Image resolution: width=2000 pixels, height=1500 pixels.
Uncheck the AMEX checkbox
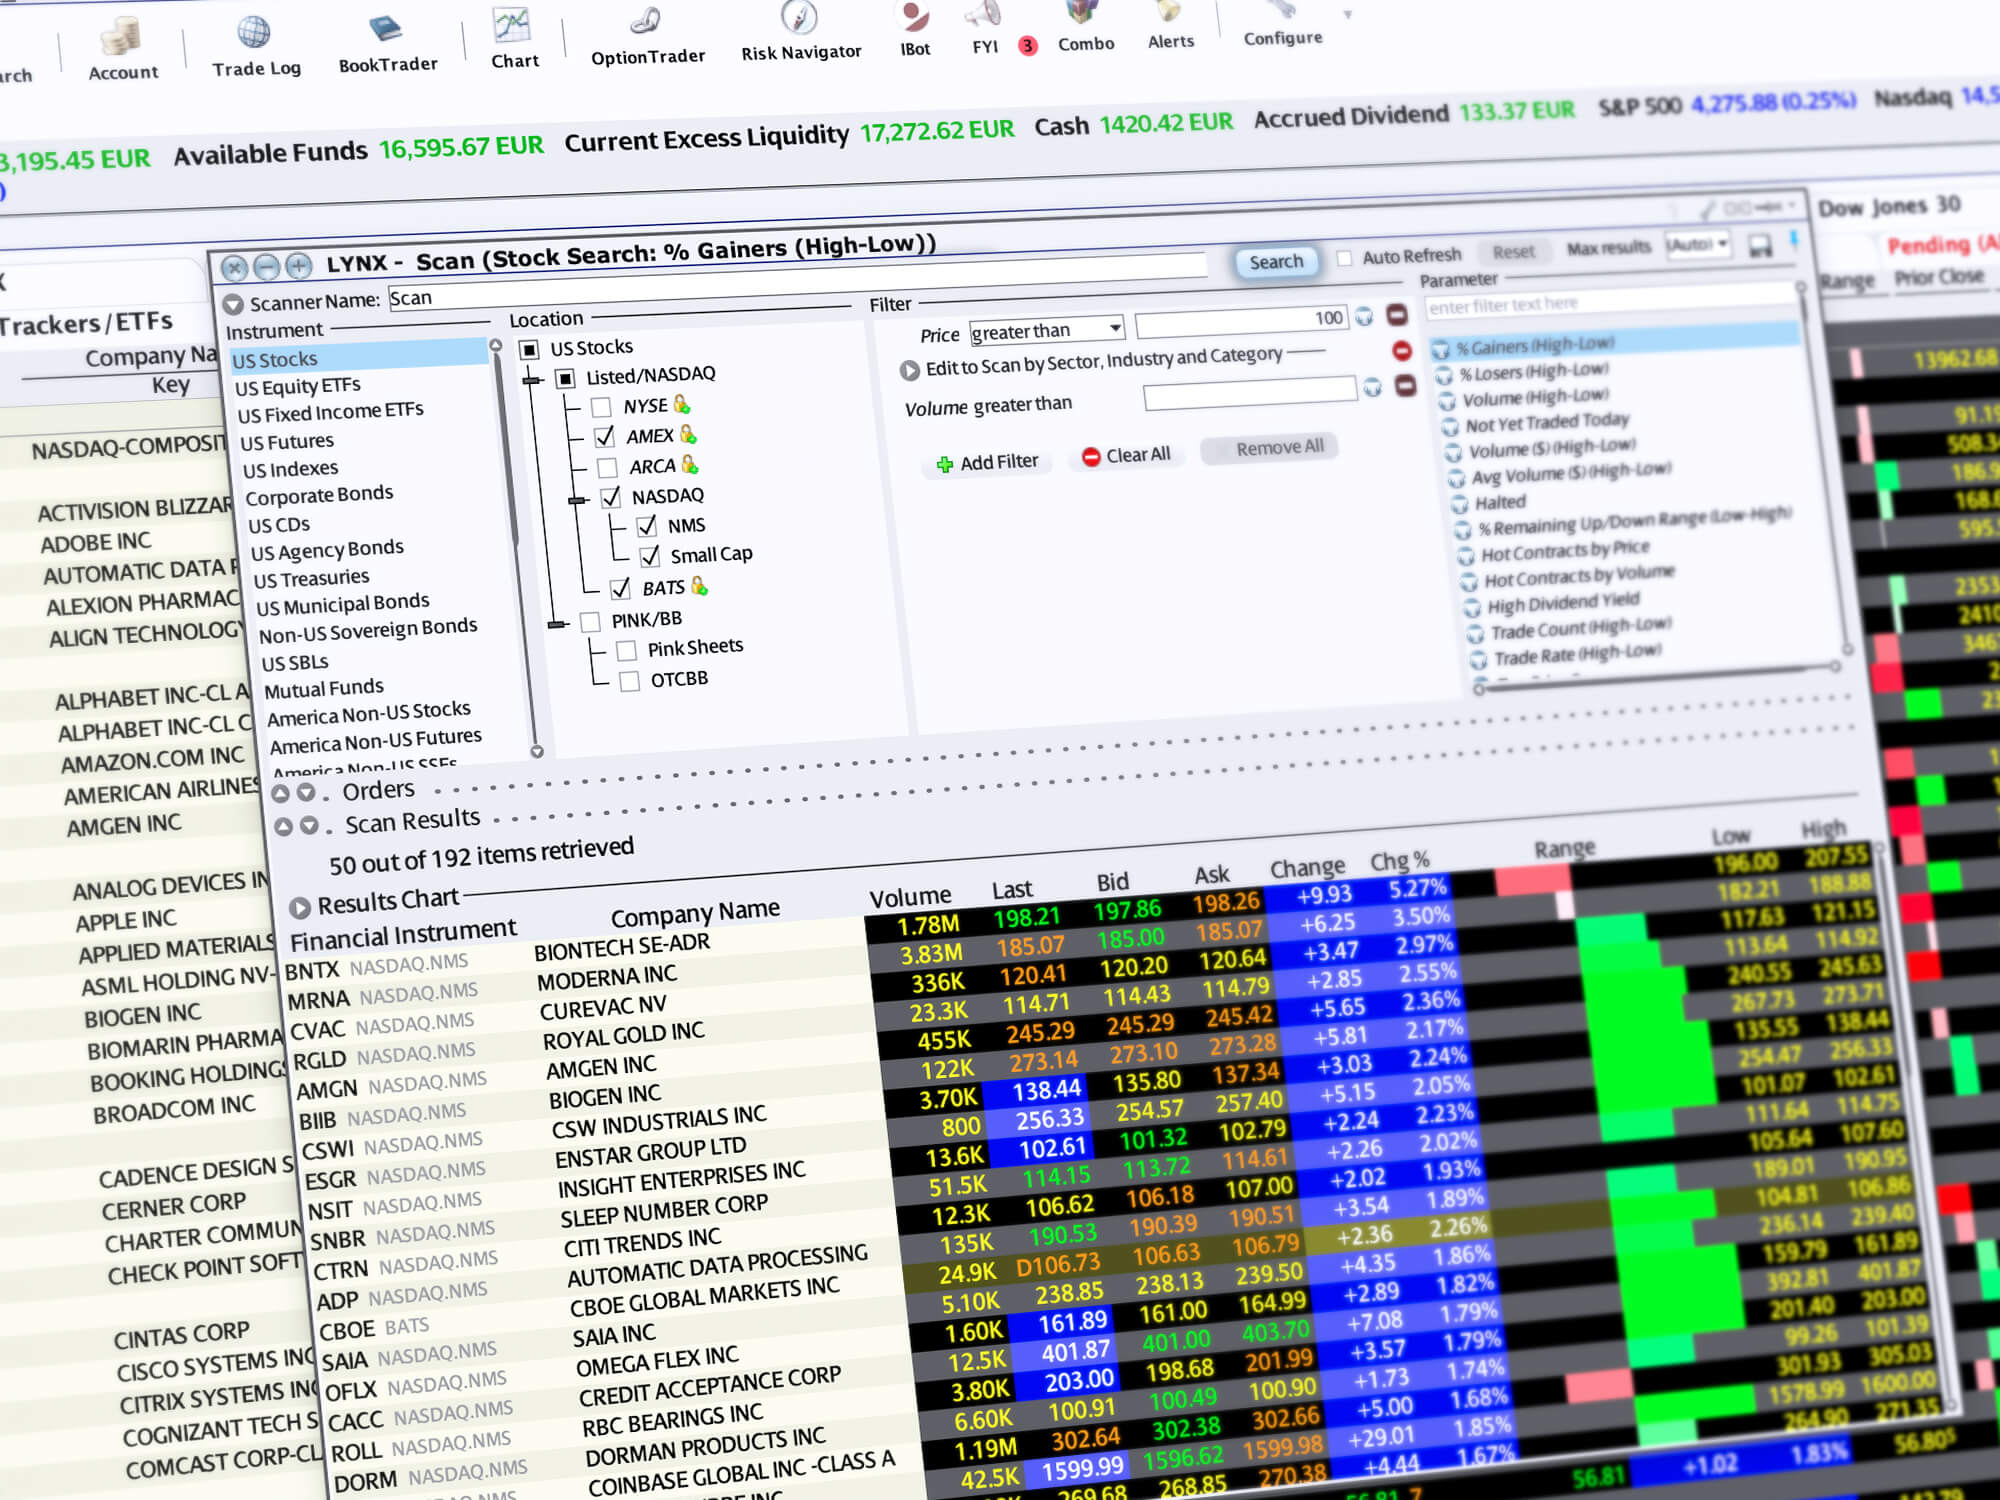(x=605, y=437)
